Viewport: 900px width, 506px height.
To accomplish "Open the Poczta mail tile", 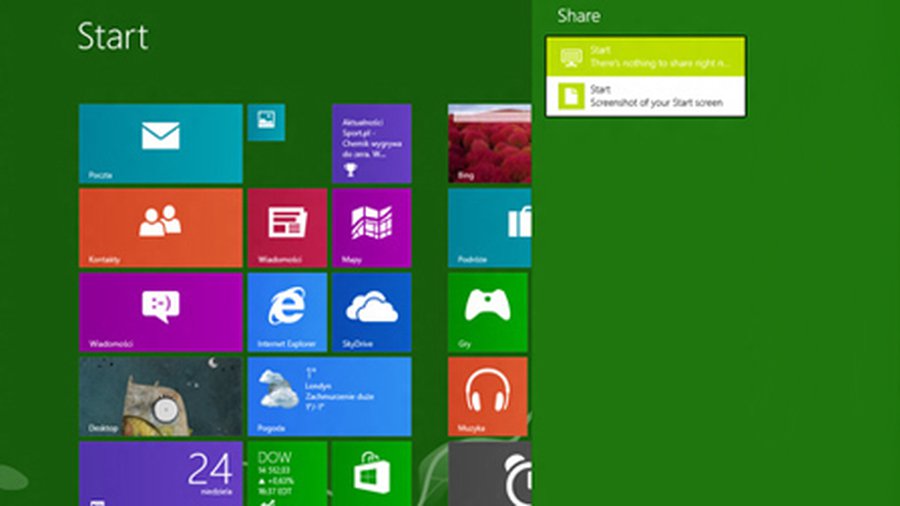I will tap(161, 143).
